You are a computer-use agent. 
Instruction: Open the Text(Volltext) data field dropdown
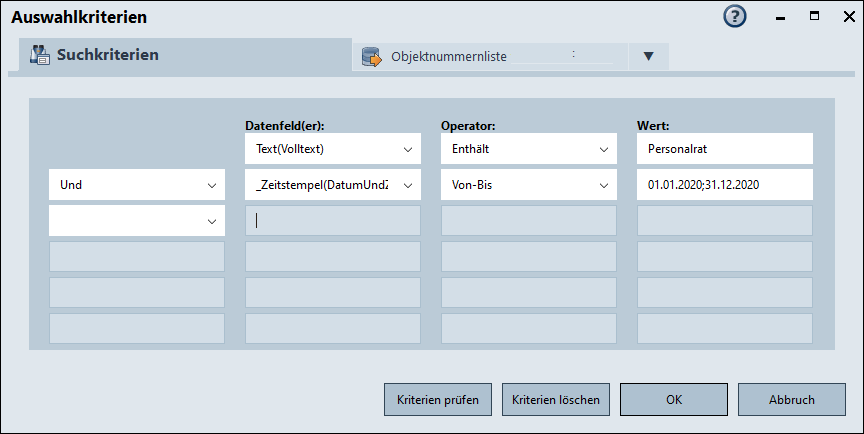coord(332,149)
